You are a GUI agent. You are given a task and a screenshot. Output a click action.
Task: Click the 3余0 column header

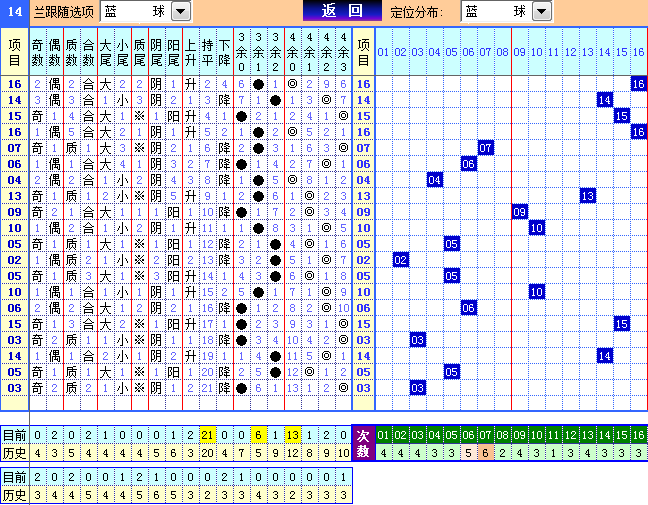[x=241, y=52]
